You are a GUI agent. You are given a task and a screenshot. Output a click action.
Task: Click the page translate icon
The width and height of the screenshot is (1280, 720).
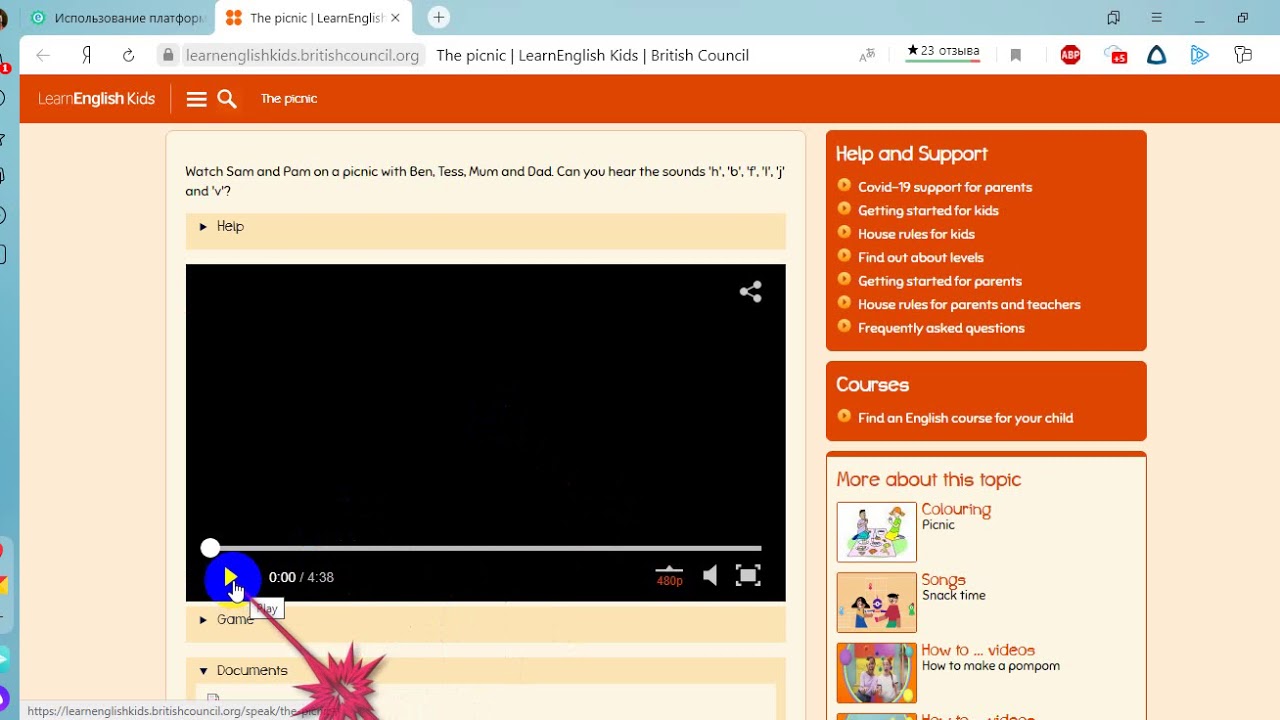click(866, 56)
